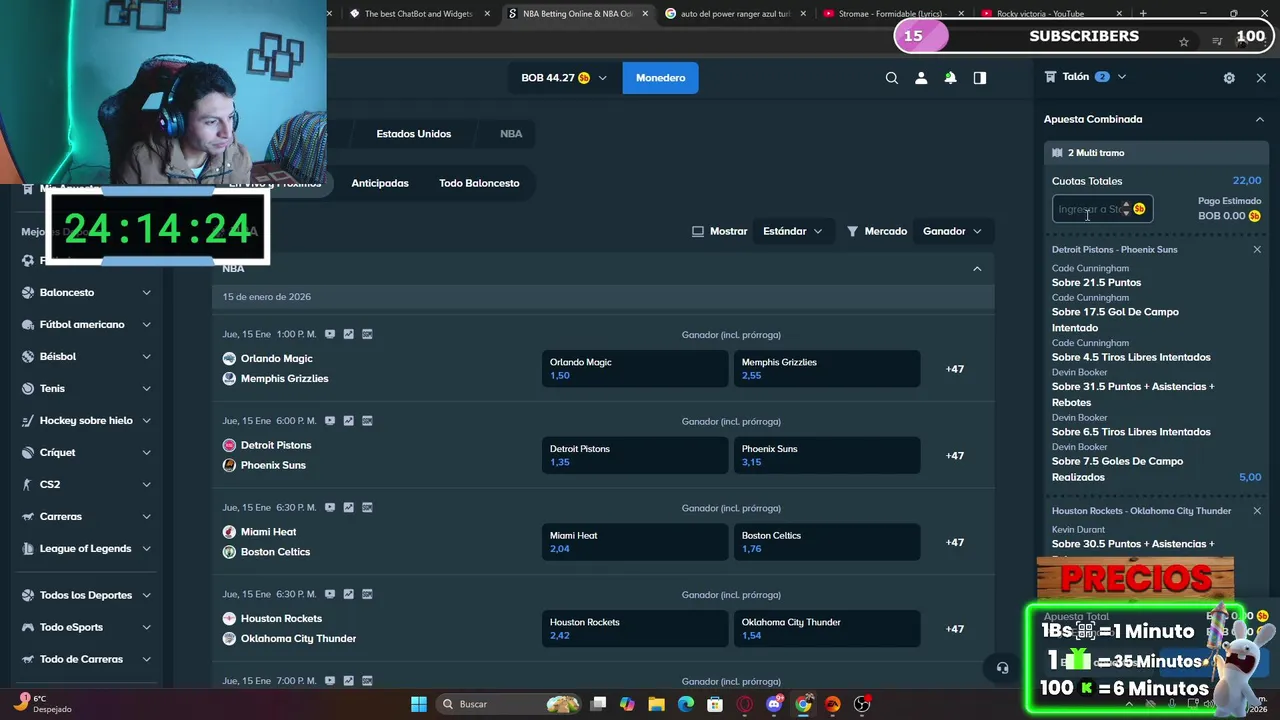The height and width of the screenshot is (720, 1280).
Task: Click the Windows Start button
Action: click(419, 704)
